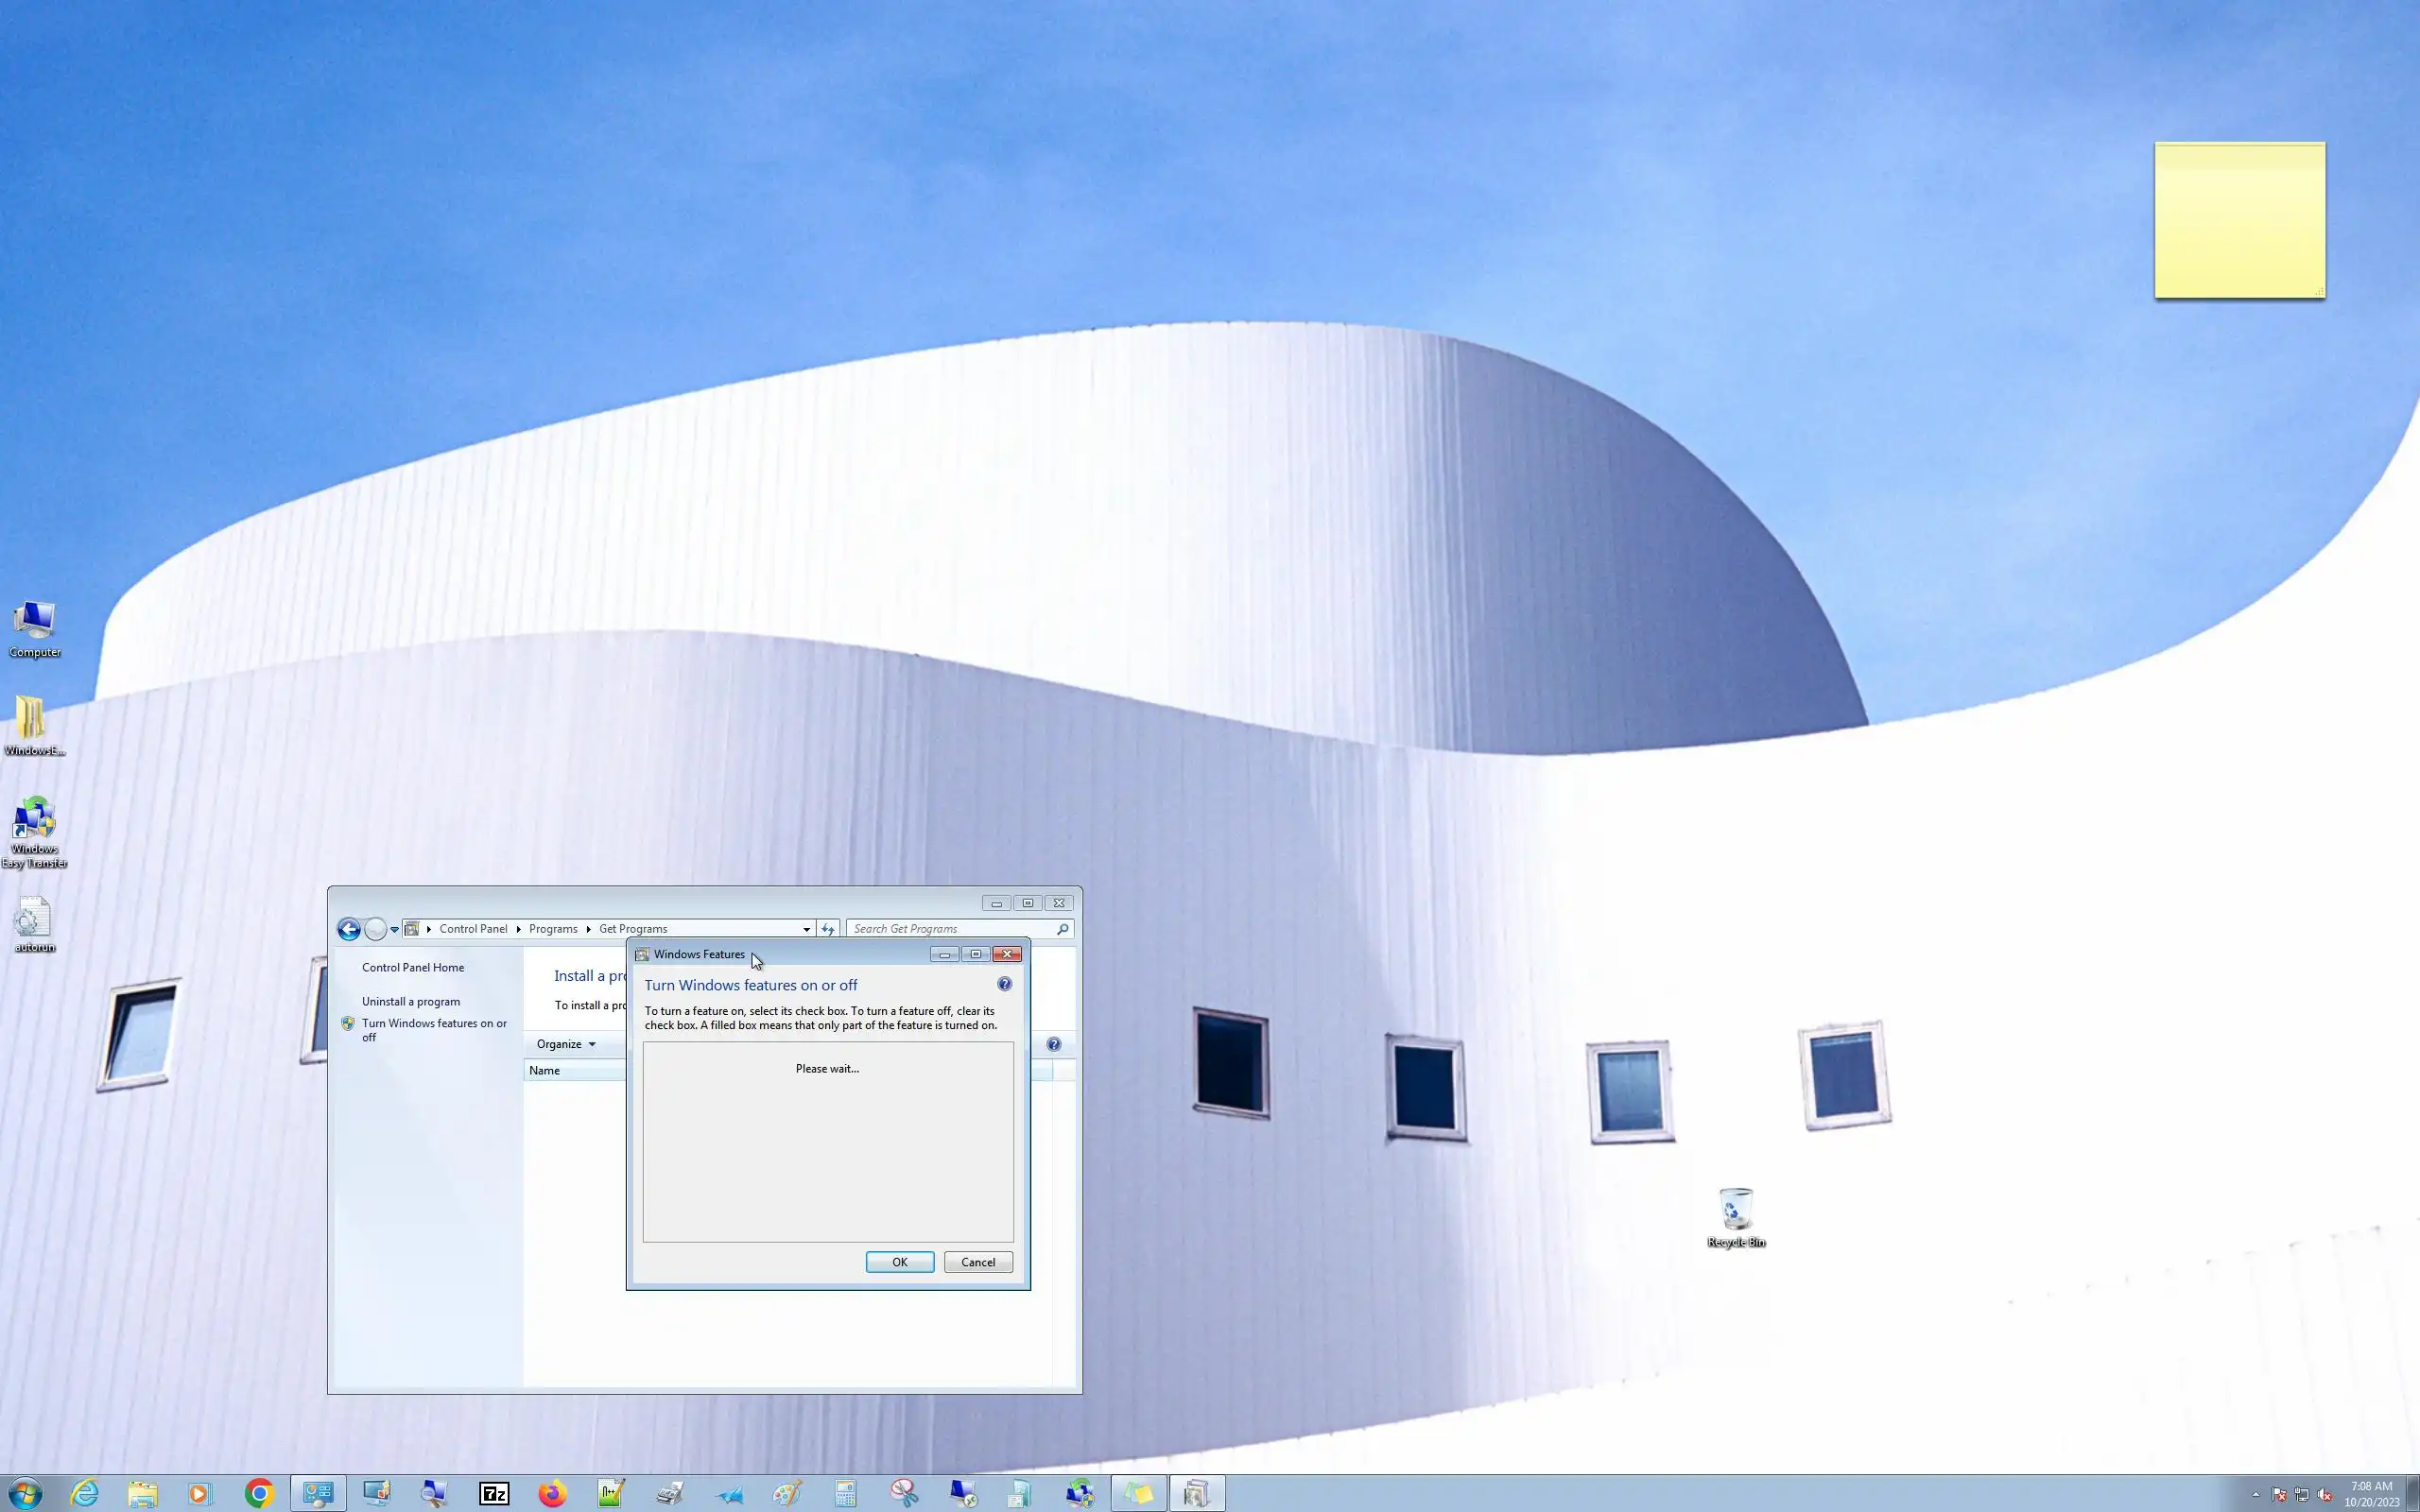Image resolution: width=2420 pixels, height=1512 pixels.
Task: Open the recent pages dropdown arrow
Action: click(395, 929)
